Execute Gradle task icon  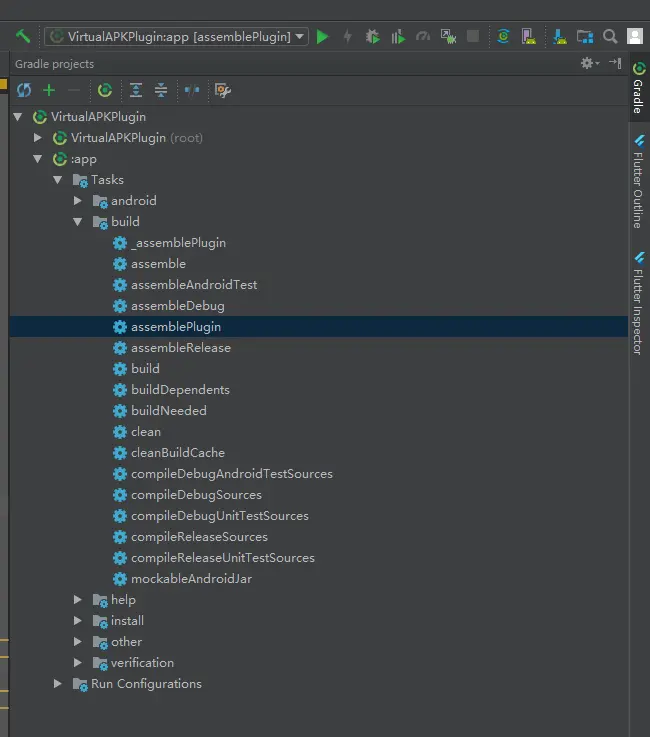[x=104, y=90]
